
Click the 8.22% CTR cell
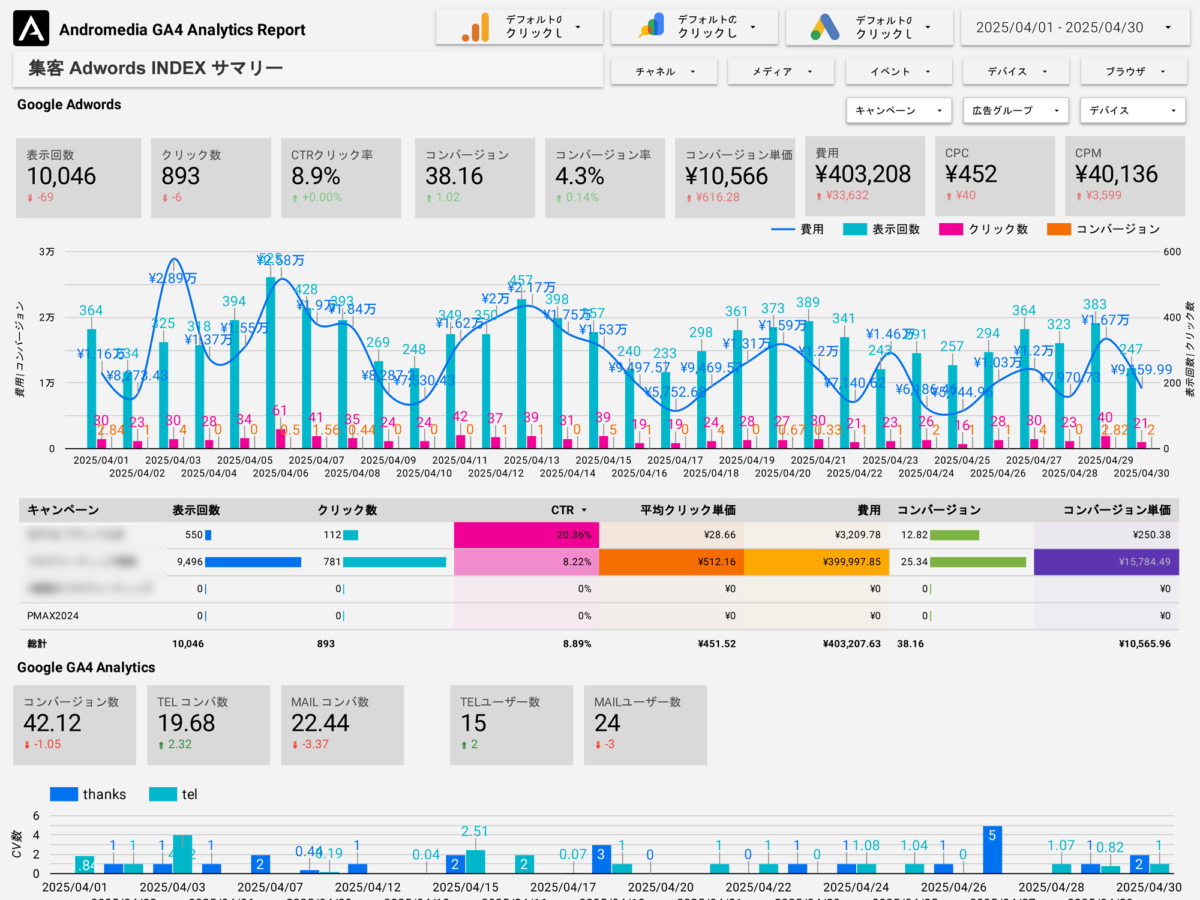526,562
